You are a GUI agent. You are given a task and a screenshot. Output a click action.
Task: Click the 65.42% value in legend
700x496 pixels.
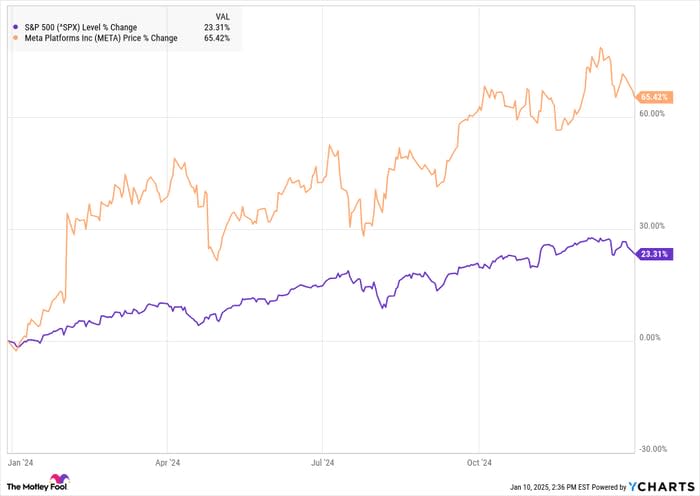pyautogui.click(x=217, y=38)
